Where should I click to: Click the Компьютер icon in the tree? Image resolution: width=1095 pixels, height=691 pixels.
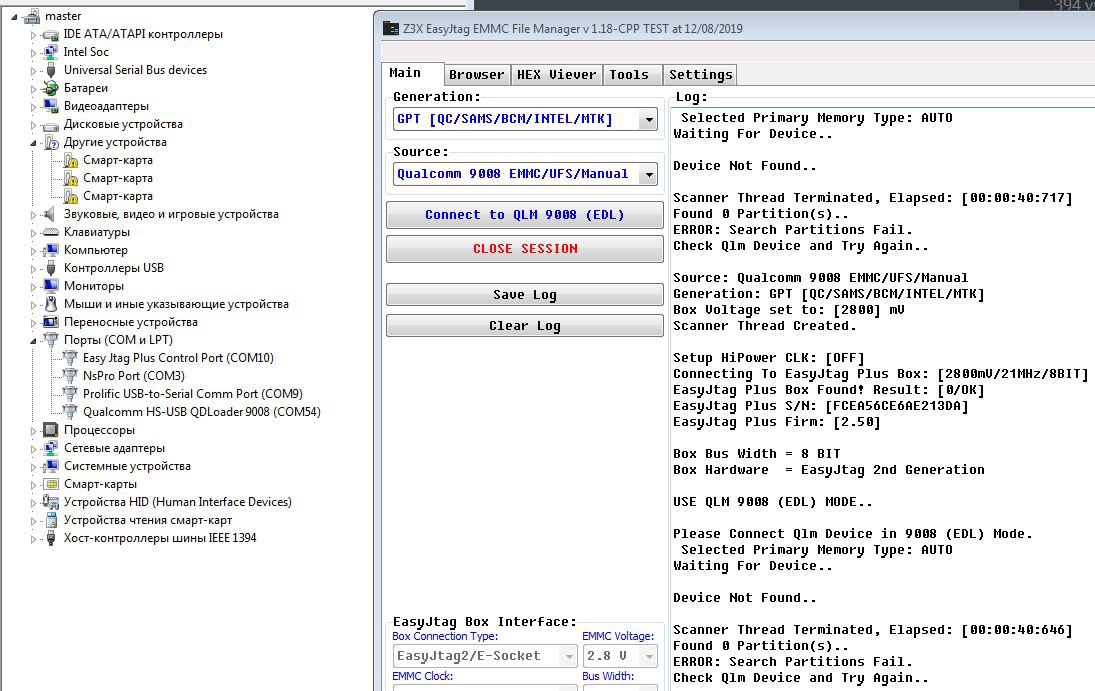(50, 250)
